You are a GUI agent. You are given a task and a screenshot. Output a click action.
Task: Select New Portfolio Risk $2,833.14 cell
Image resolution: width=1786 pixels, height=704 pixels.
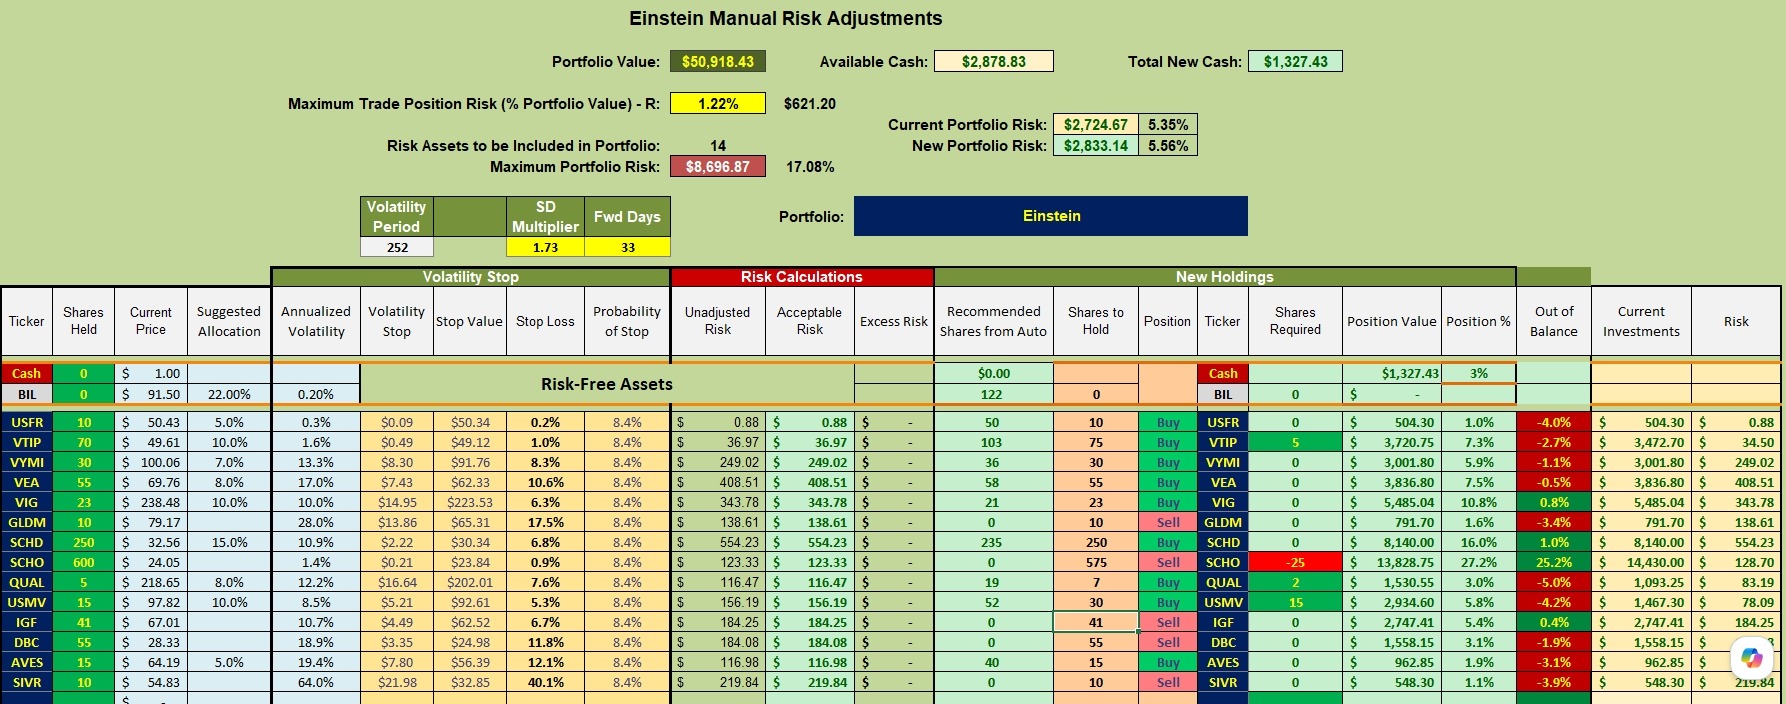pos(1095,146)
